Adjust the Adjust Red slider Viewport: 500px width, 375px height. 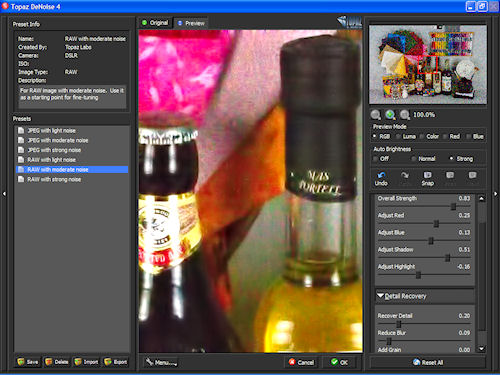(436, 224)
